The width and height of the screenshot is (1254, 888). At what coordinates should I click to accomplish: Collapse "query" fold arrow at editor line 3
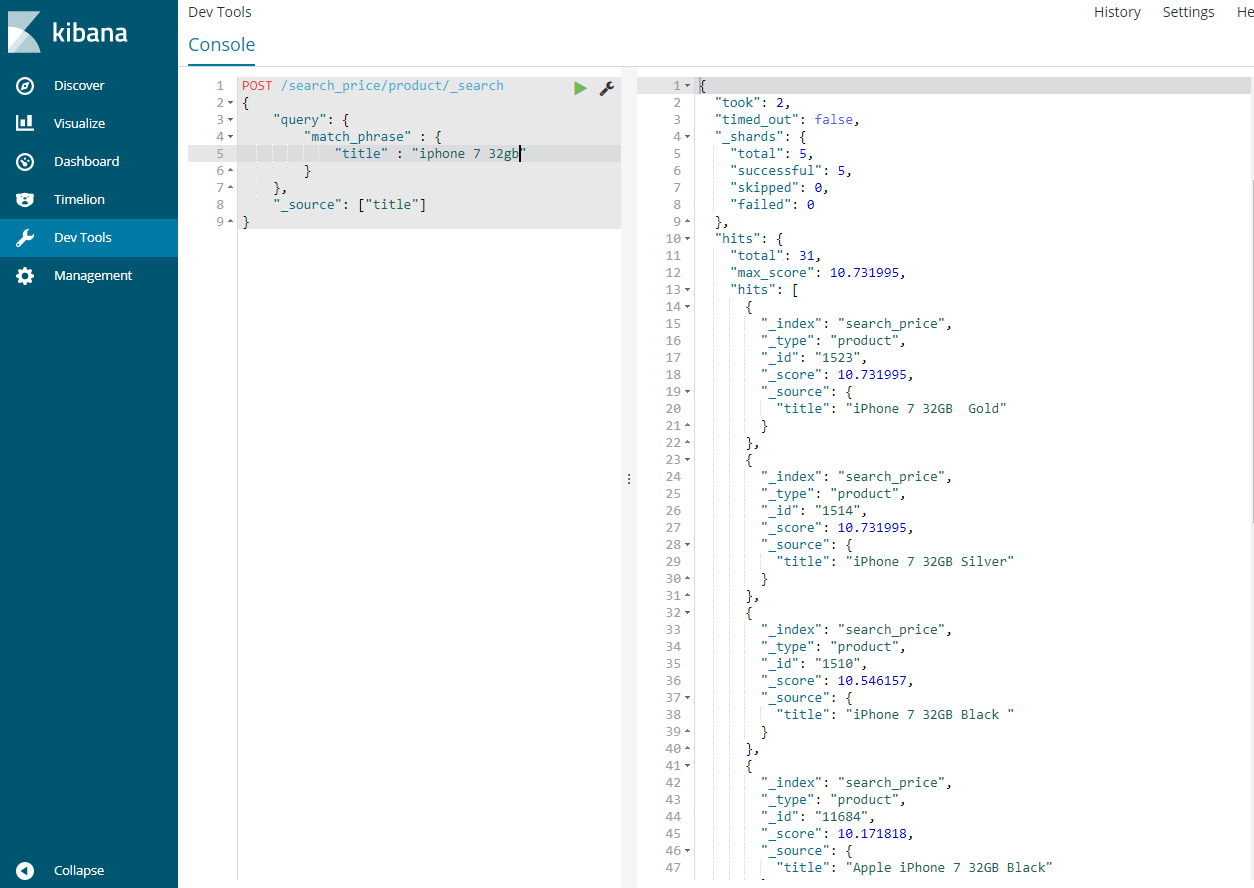tap(231, 120)
